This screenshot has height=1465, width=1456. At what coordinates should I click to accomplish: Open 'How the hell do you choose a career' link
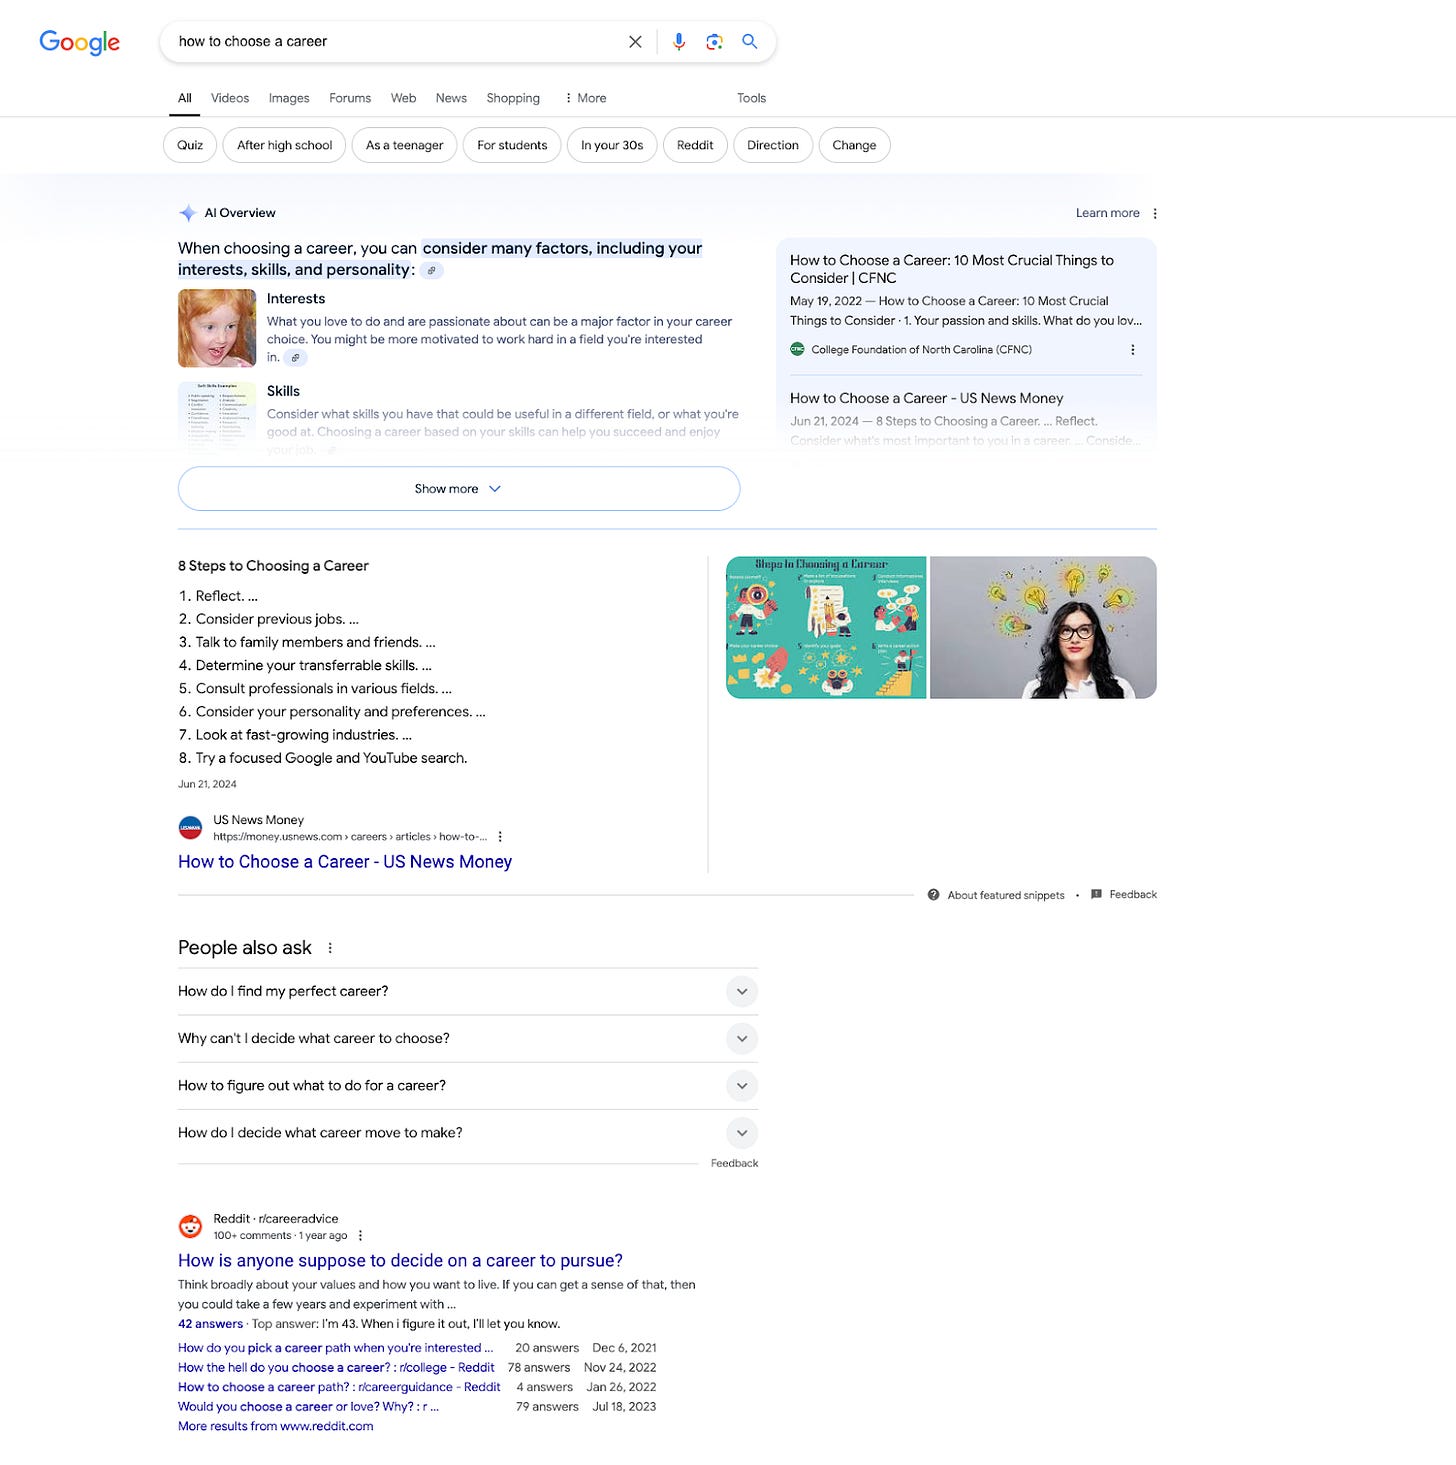click(x=336, y=1368)
